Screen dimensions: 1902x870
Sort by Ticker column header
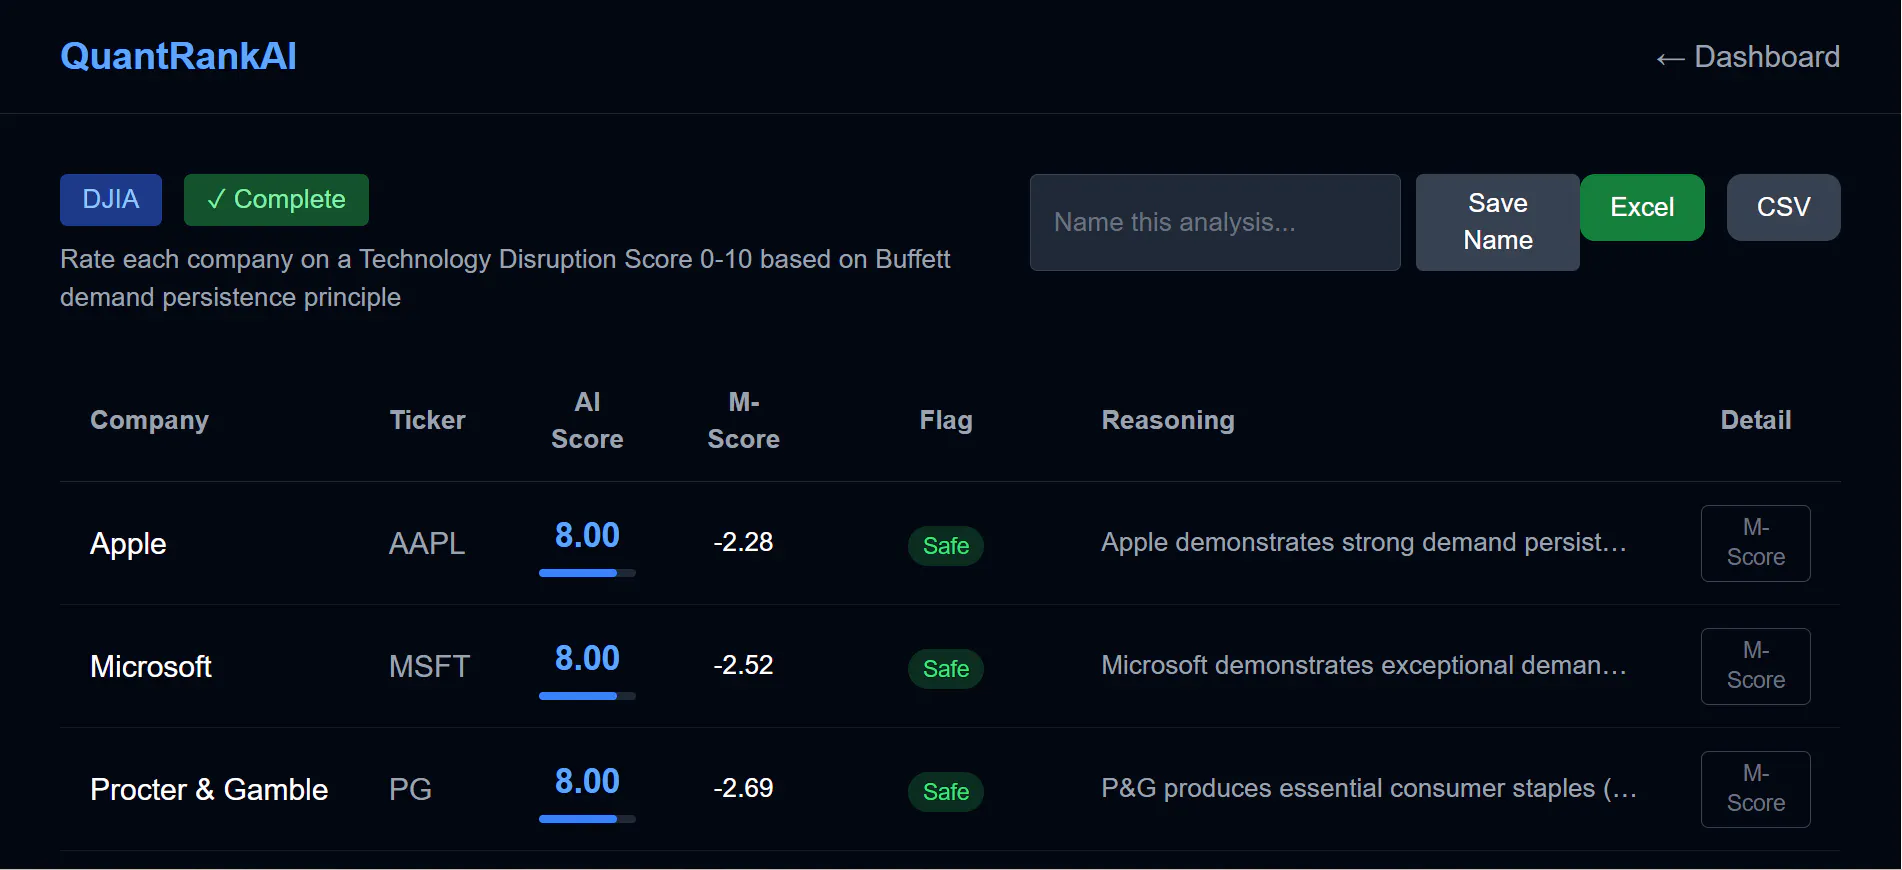(427, 420)
